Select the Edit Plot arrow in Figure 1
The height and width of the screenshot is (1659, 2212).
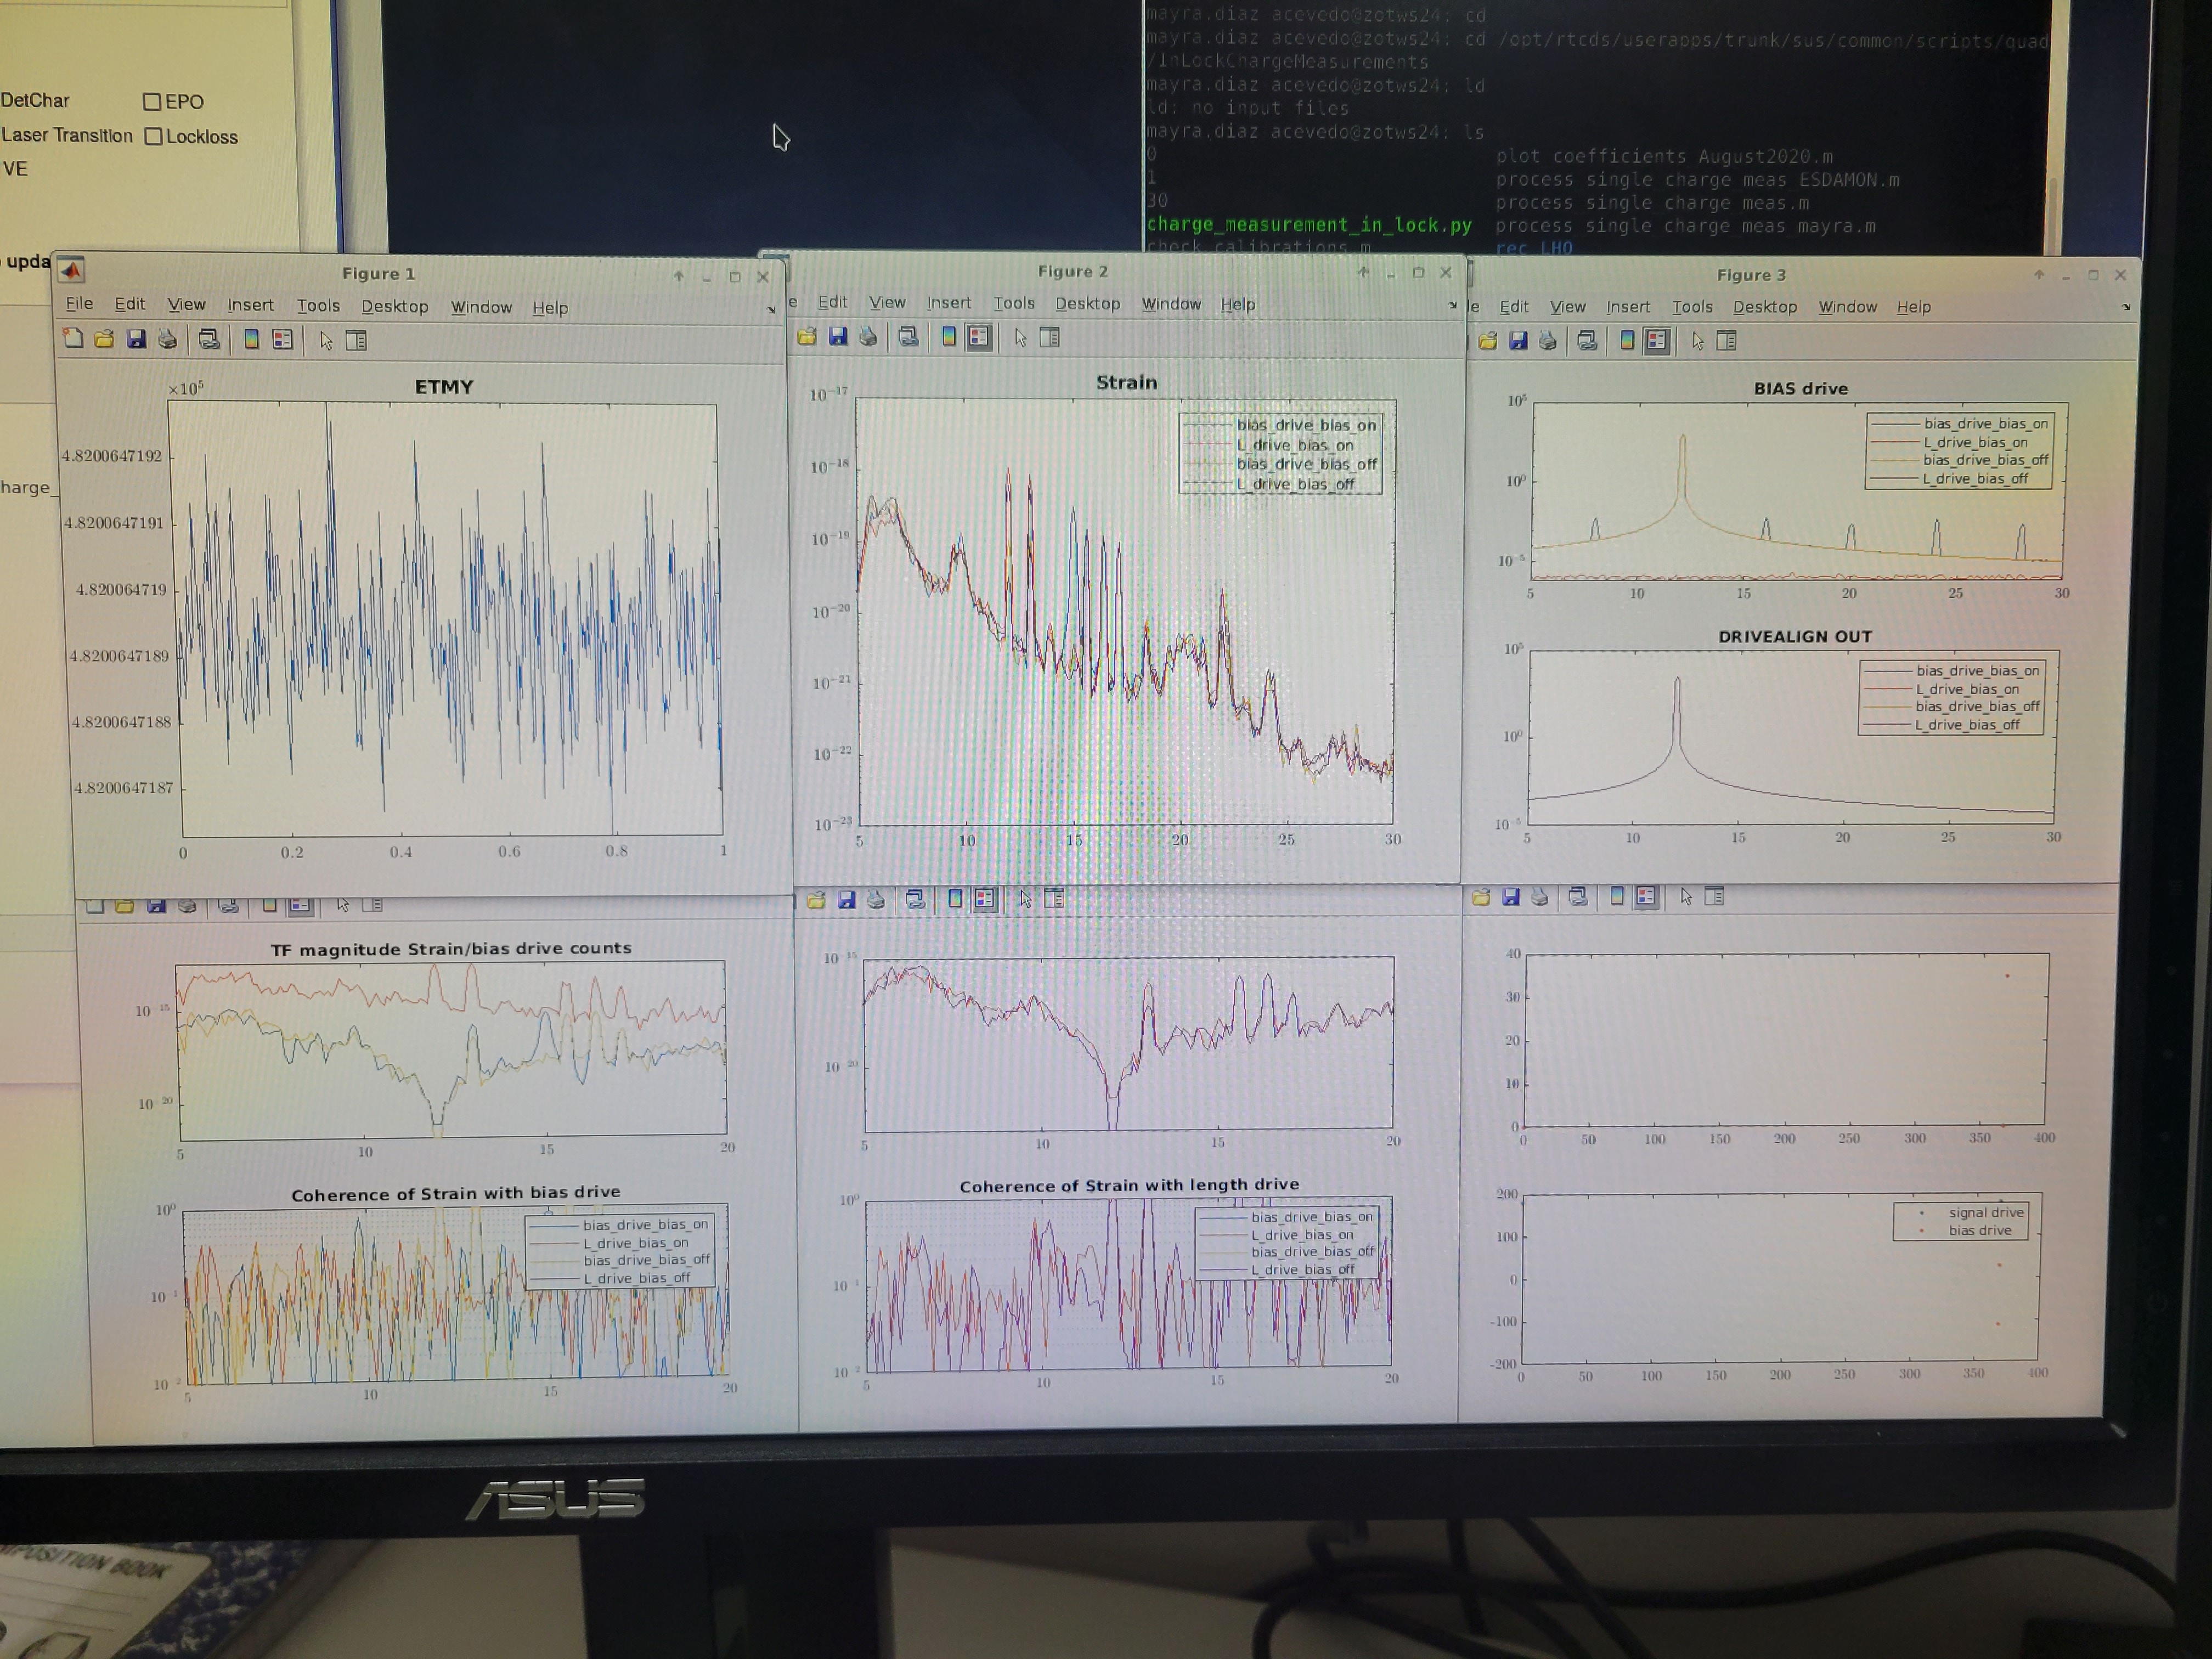(x=326, y=341)
